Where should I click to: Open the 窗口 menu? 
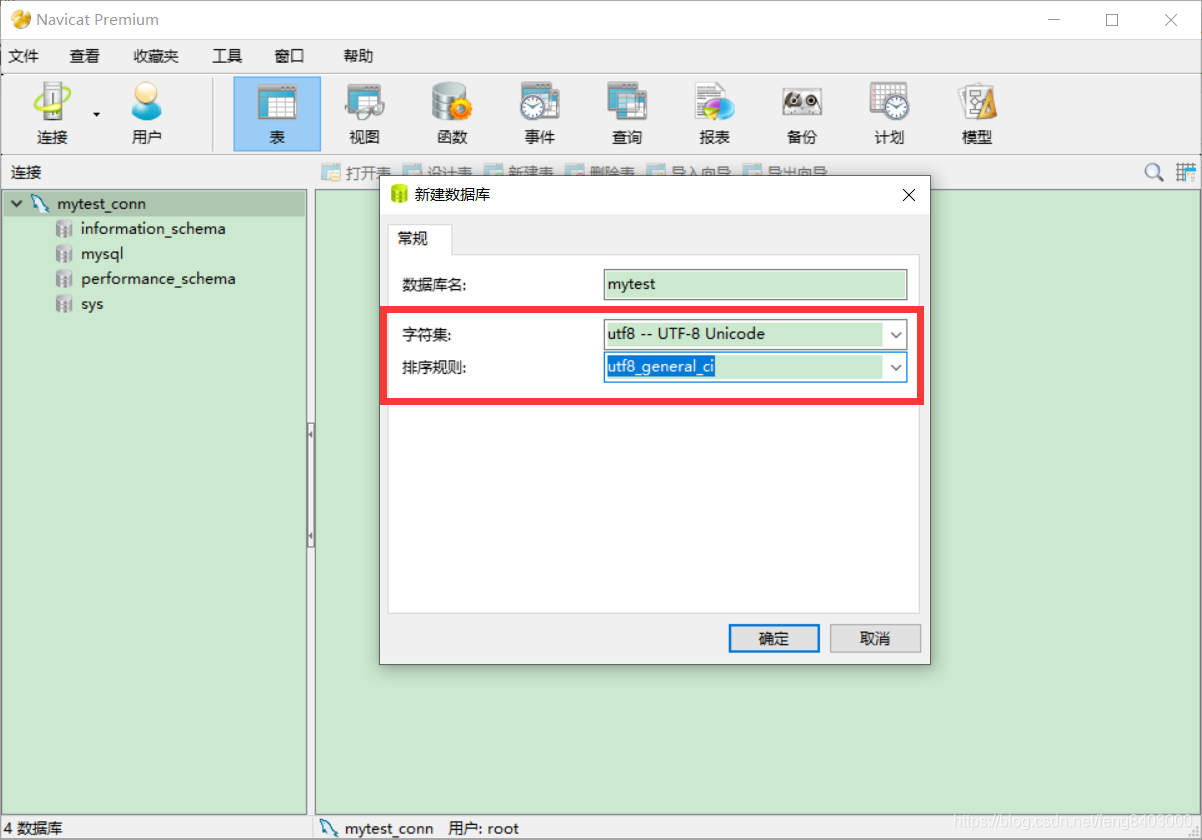coord(289,56)
